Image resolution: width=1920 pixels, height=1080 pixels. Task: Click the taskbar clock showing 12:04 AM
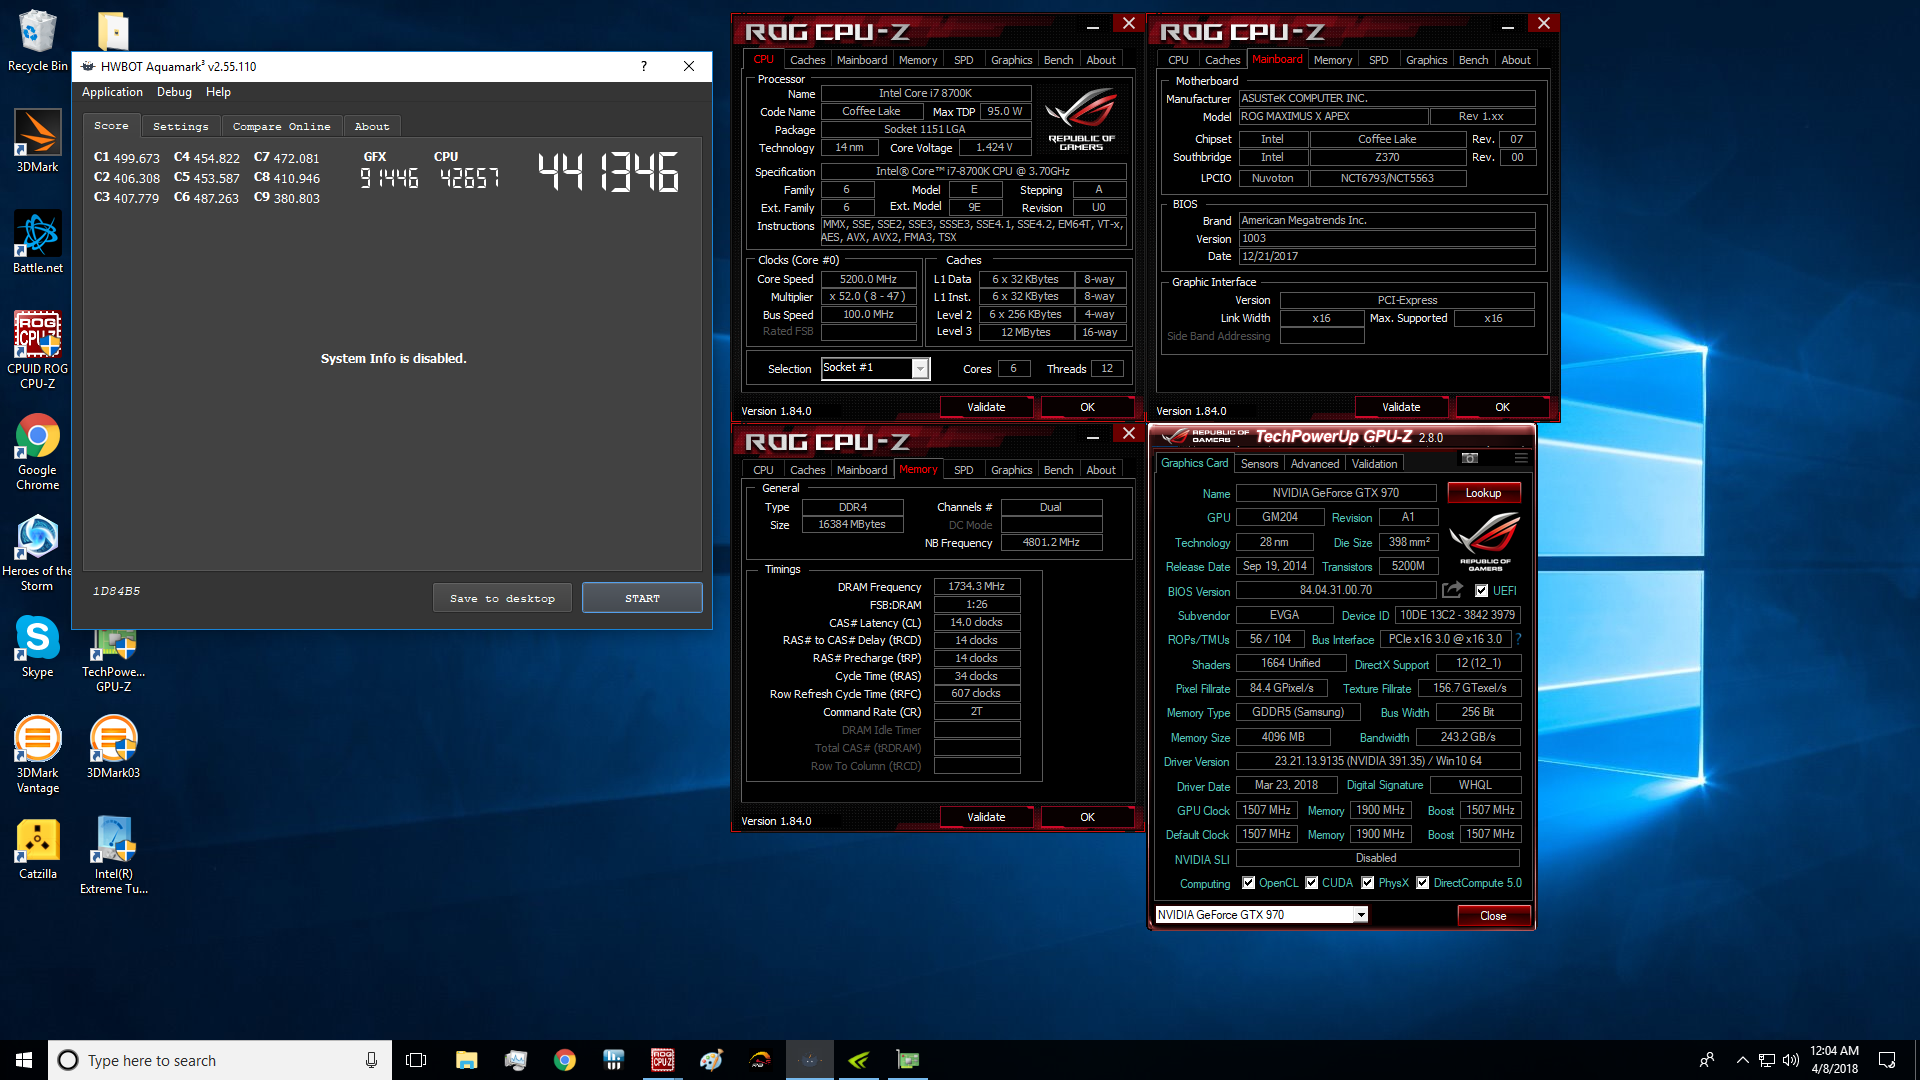[1834, 1060]
